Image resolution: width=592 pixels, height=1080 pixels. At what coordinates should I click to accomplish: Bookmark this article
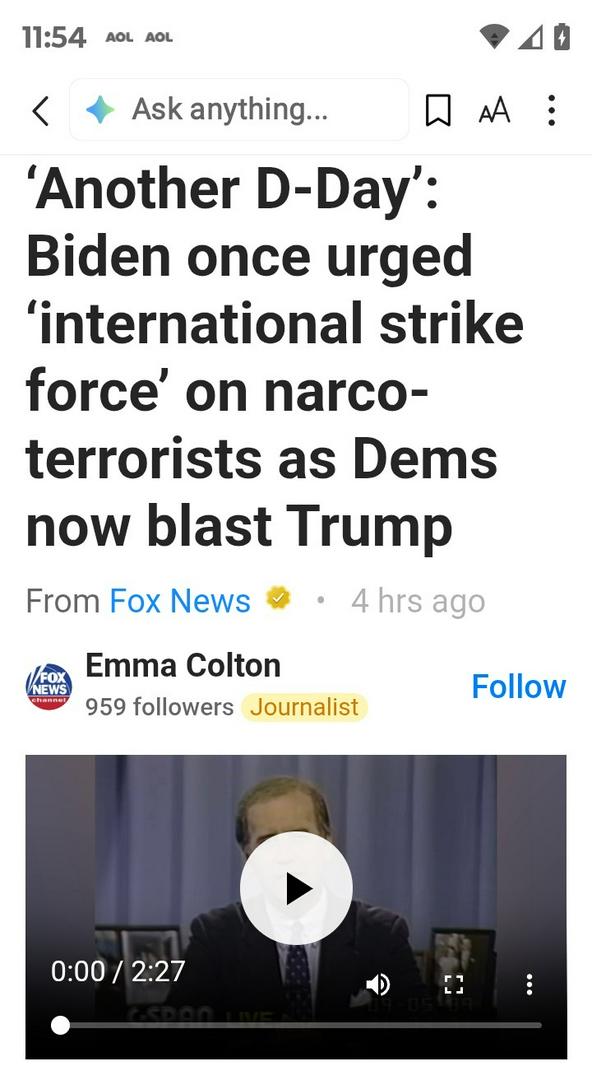pos(438,110)
